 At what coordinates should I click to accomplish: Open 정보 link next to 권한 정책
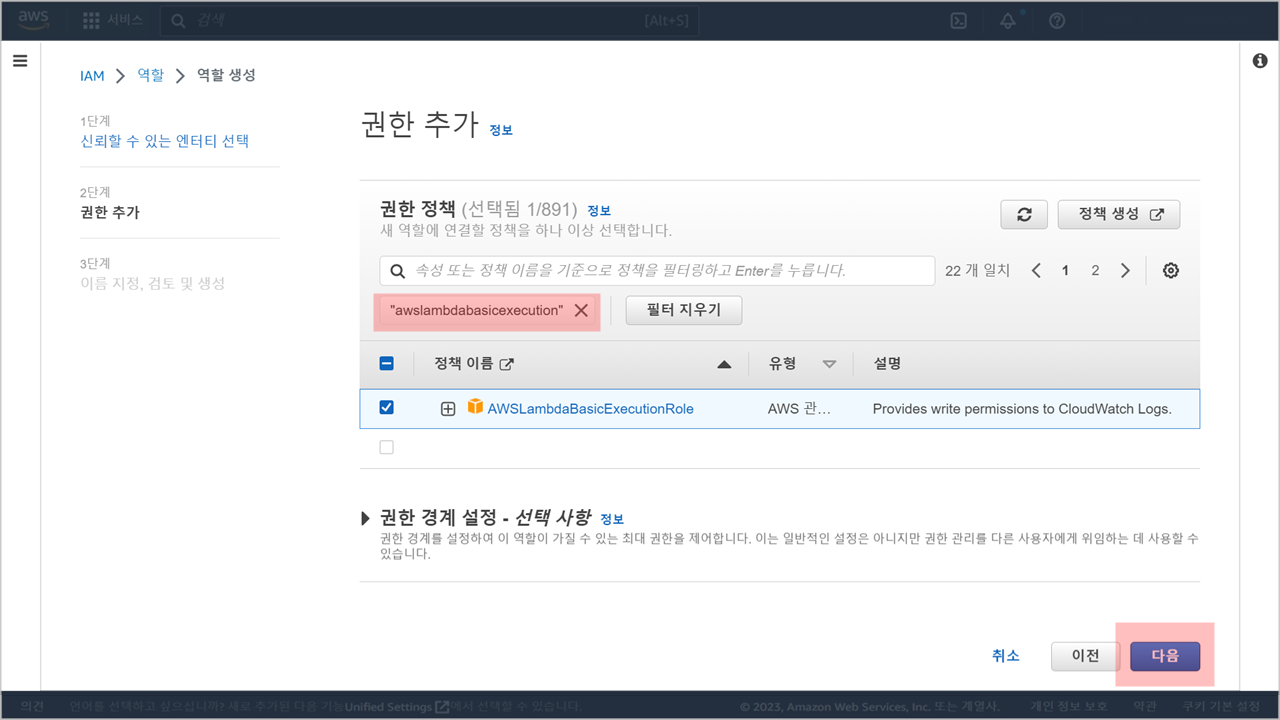(x=599, y=210)
